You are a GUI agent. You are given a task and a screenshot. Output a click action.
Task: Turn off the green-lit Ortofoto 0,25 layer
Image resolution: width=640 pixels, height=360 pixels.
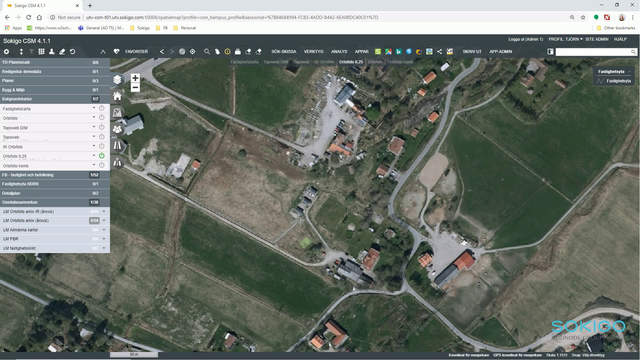(x=102, y=156)
